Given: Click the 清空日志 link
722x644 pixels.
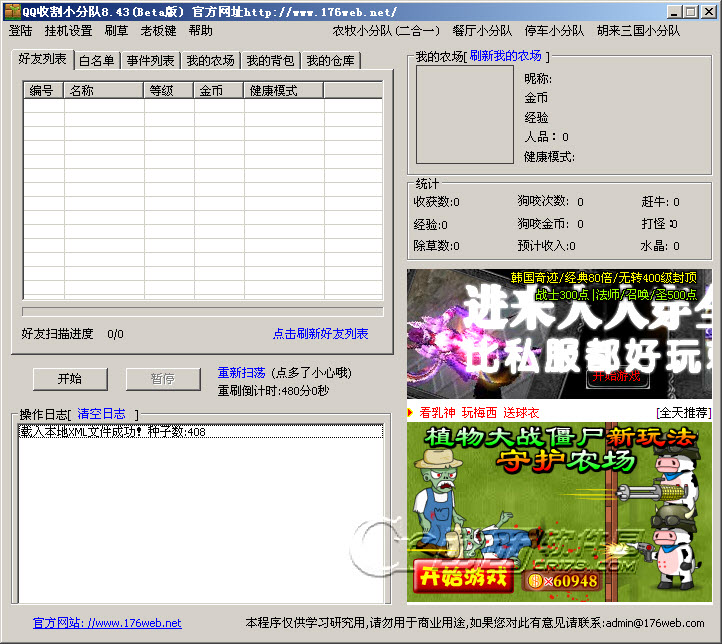Looking at the screenshot, I should tap(101, 414).
